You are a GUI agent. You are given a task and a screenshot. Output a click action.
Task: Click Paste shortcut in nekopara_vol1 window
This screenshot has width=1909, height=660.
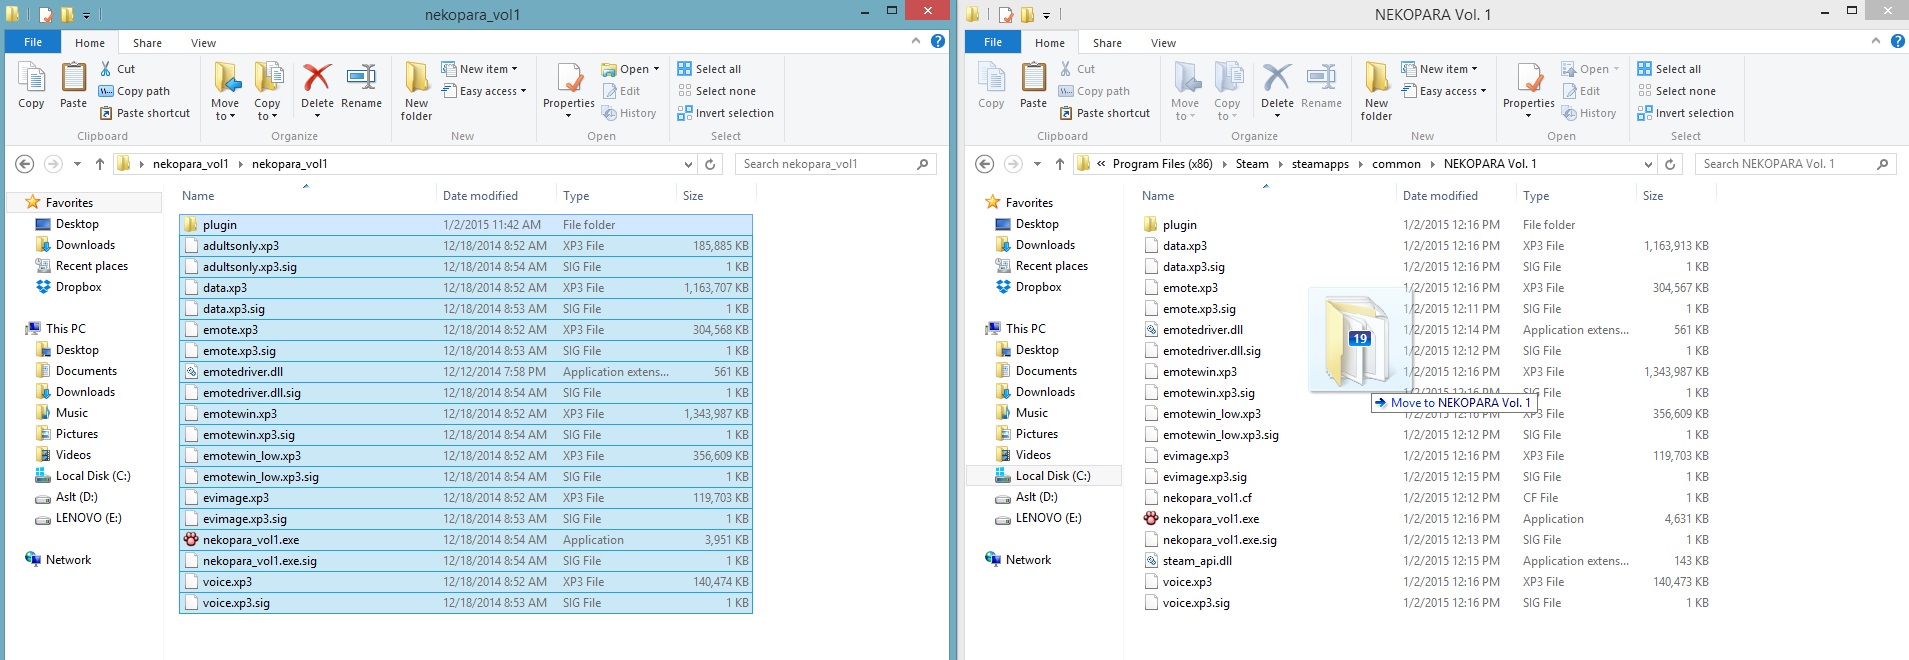pyautogui.click(x=144, y=113)
